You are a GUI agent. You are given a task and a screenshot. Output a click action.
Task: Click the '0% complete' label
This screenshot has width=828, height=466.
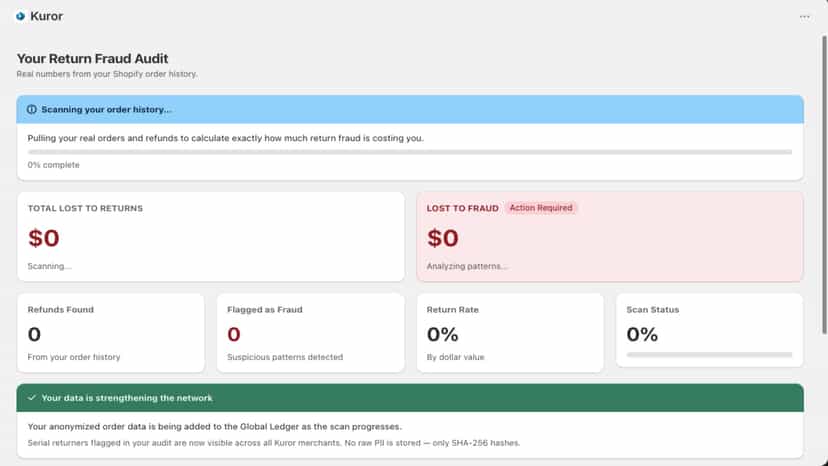point(53,165)
